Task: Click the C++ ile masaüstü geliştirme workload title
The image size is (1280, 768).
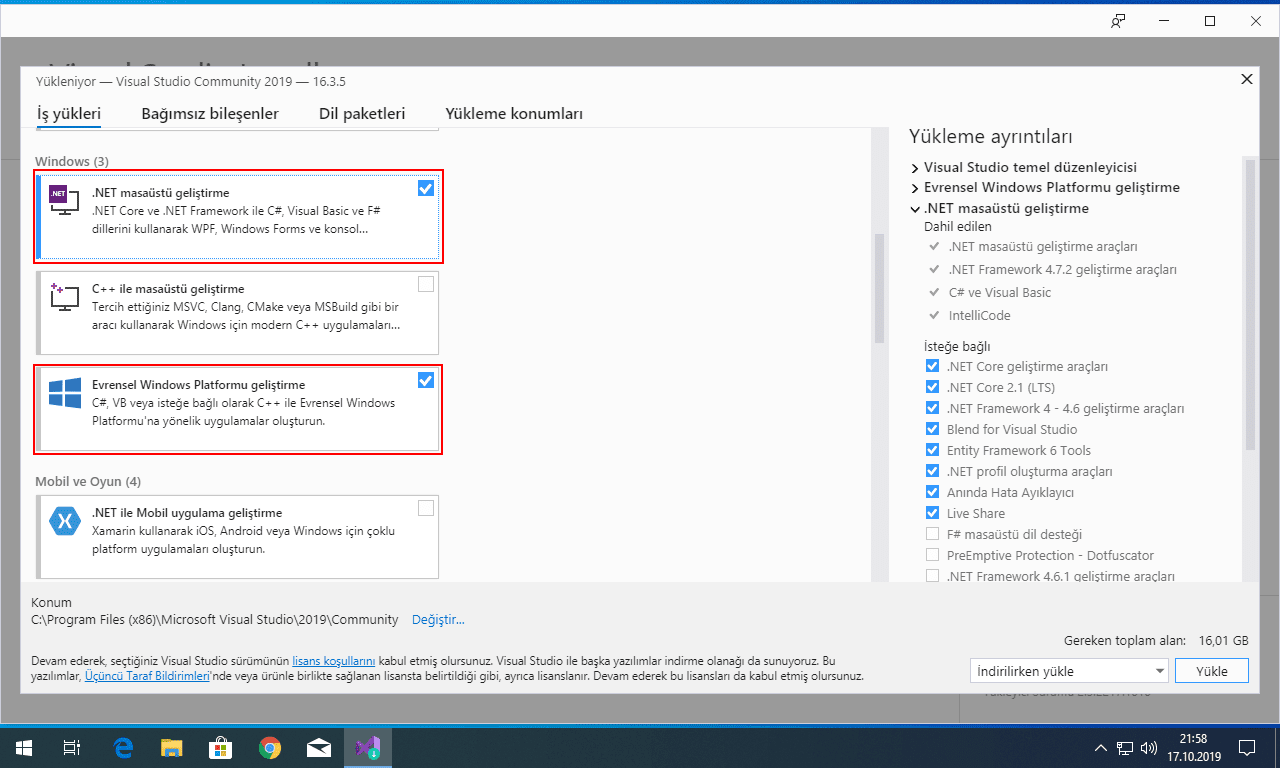Action: [x=168, y=289]
